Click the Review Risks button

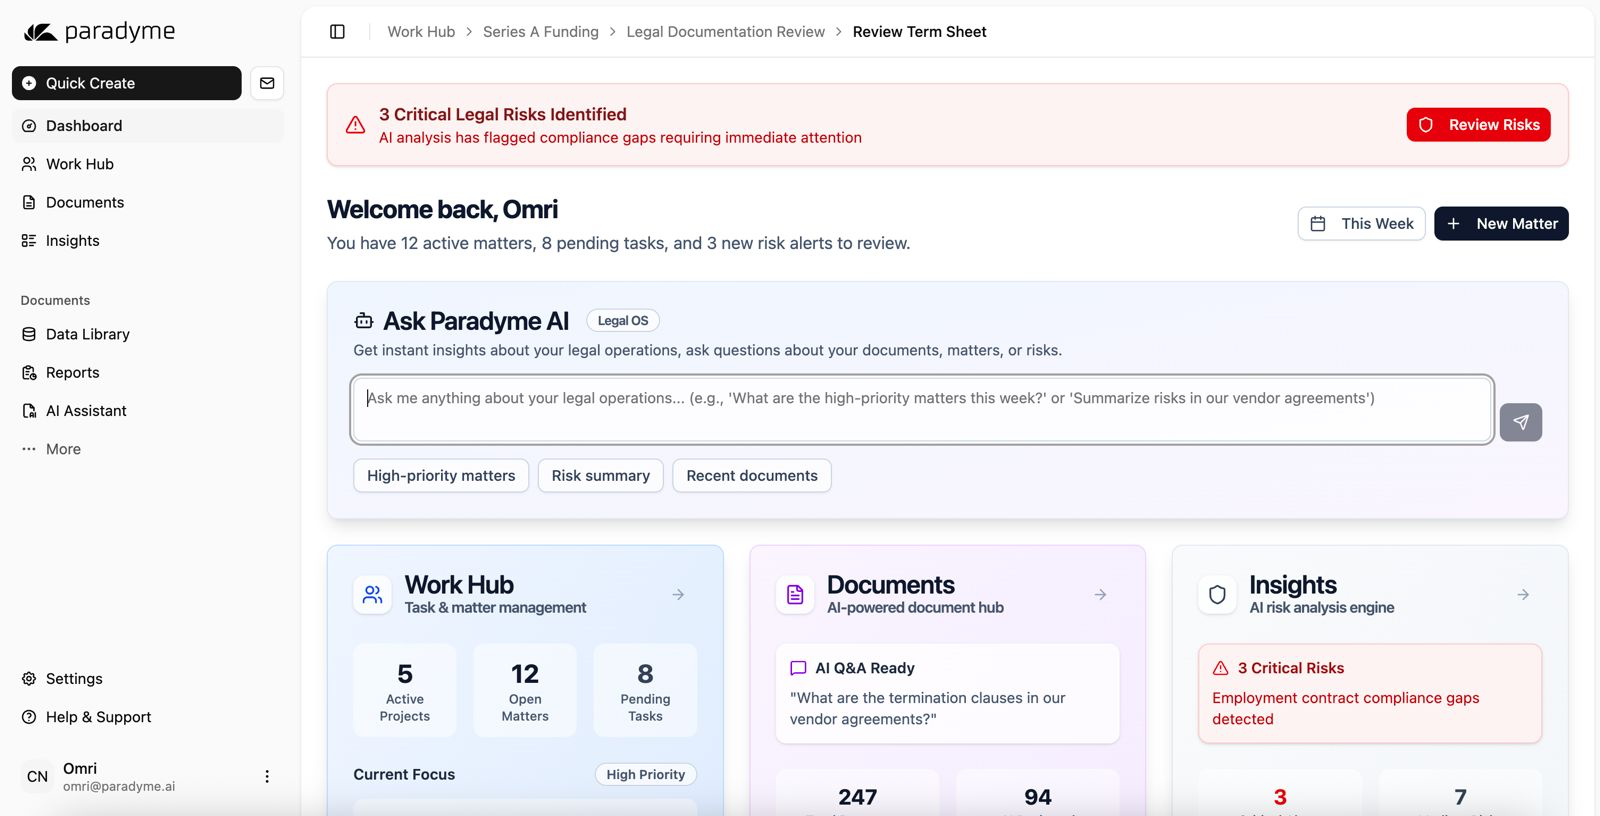(x=1478, y=125)
